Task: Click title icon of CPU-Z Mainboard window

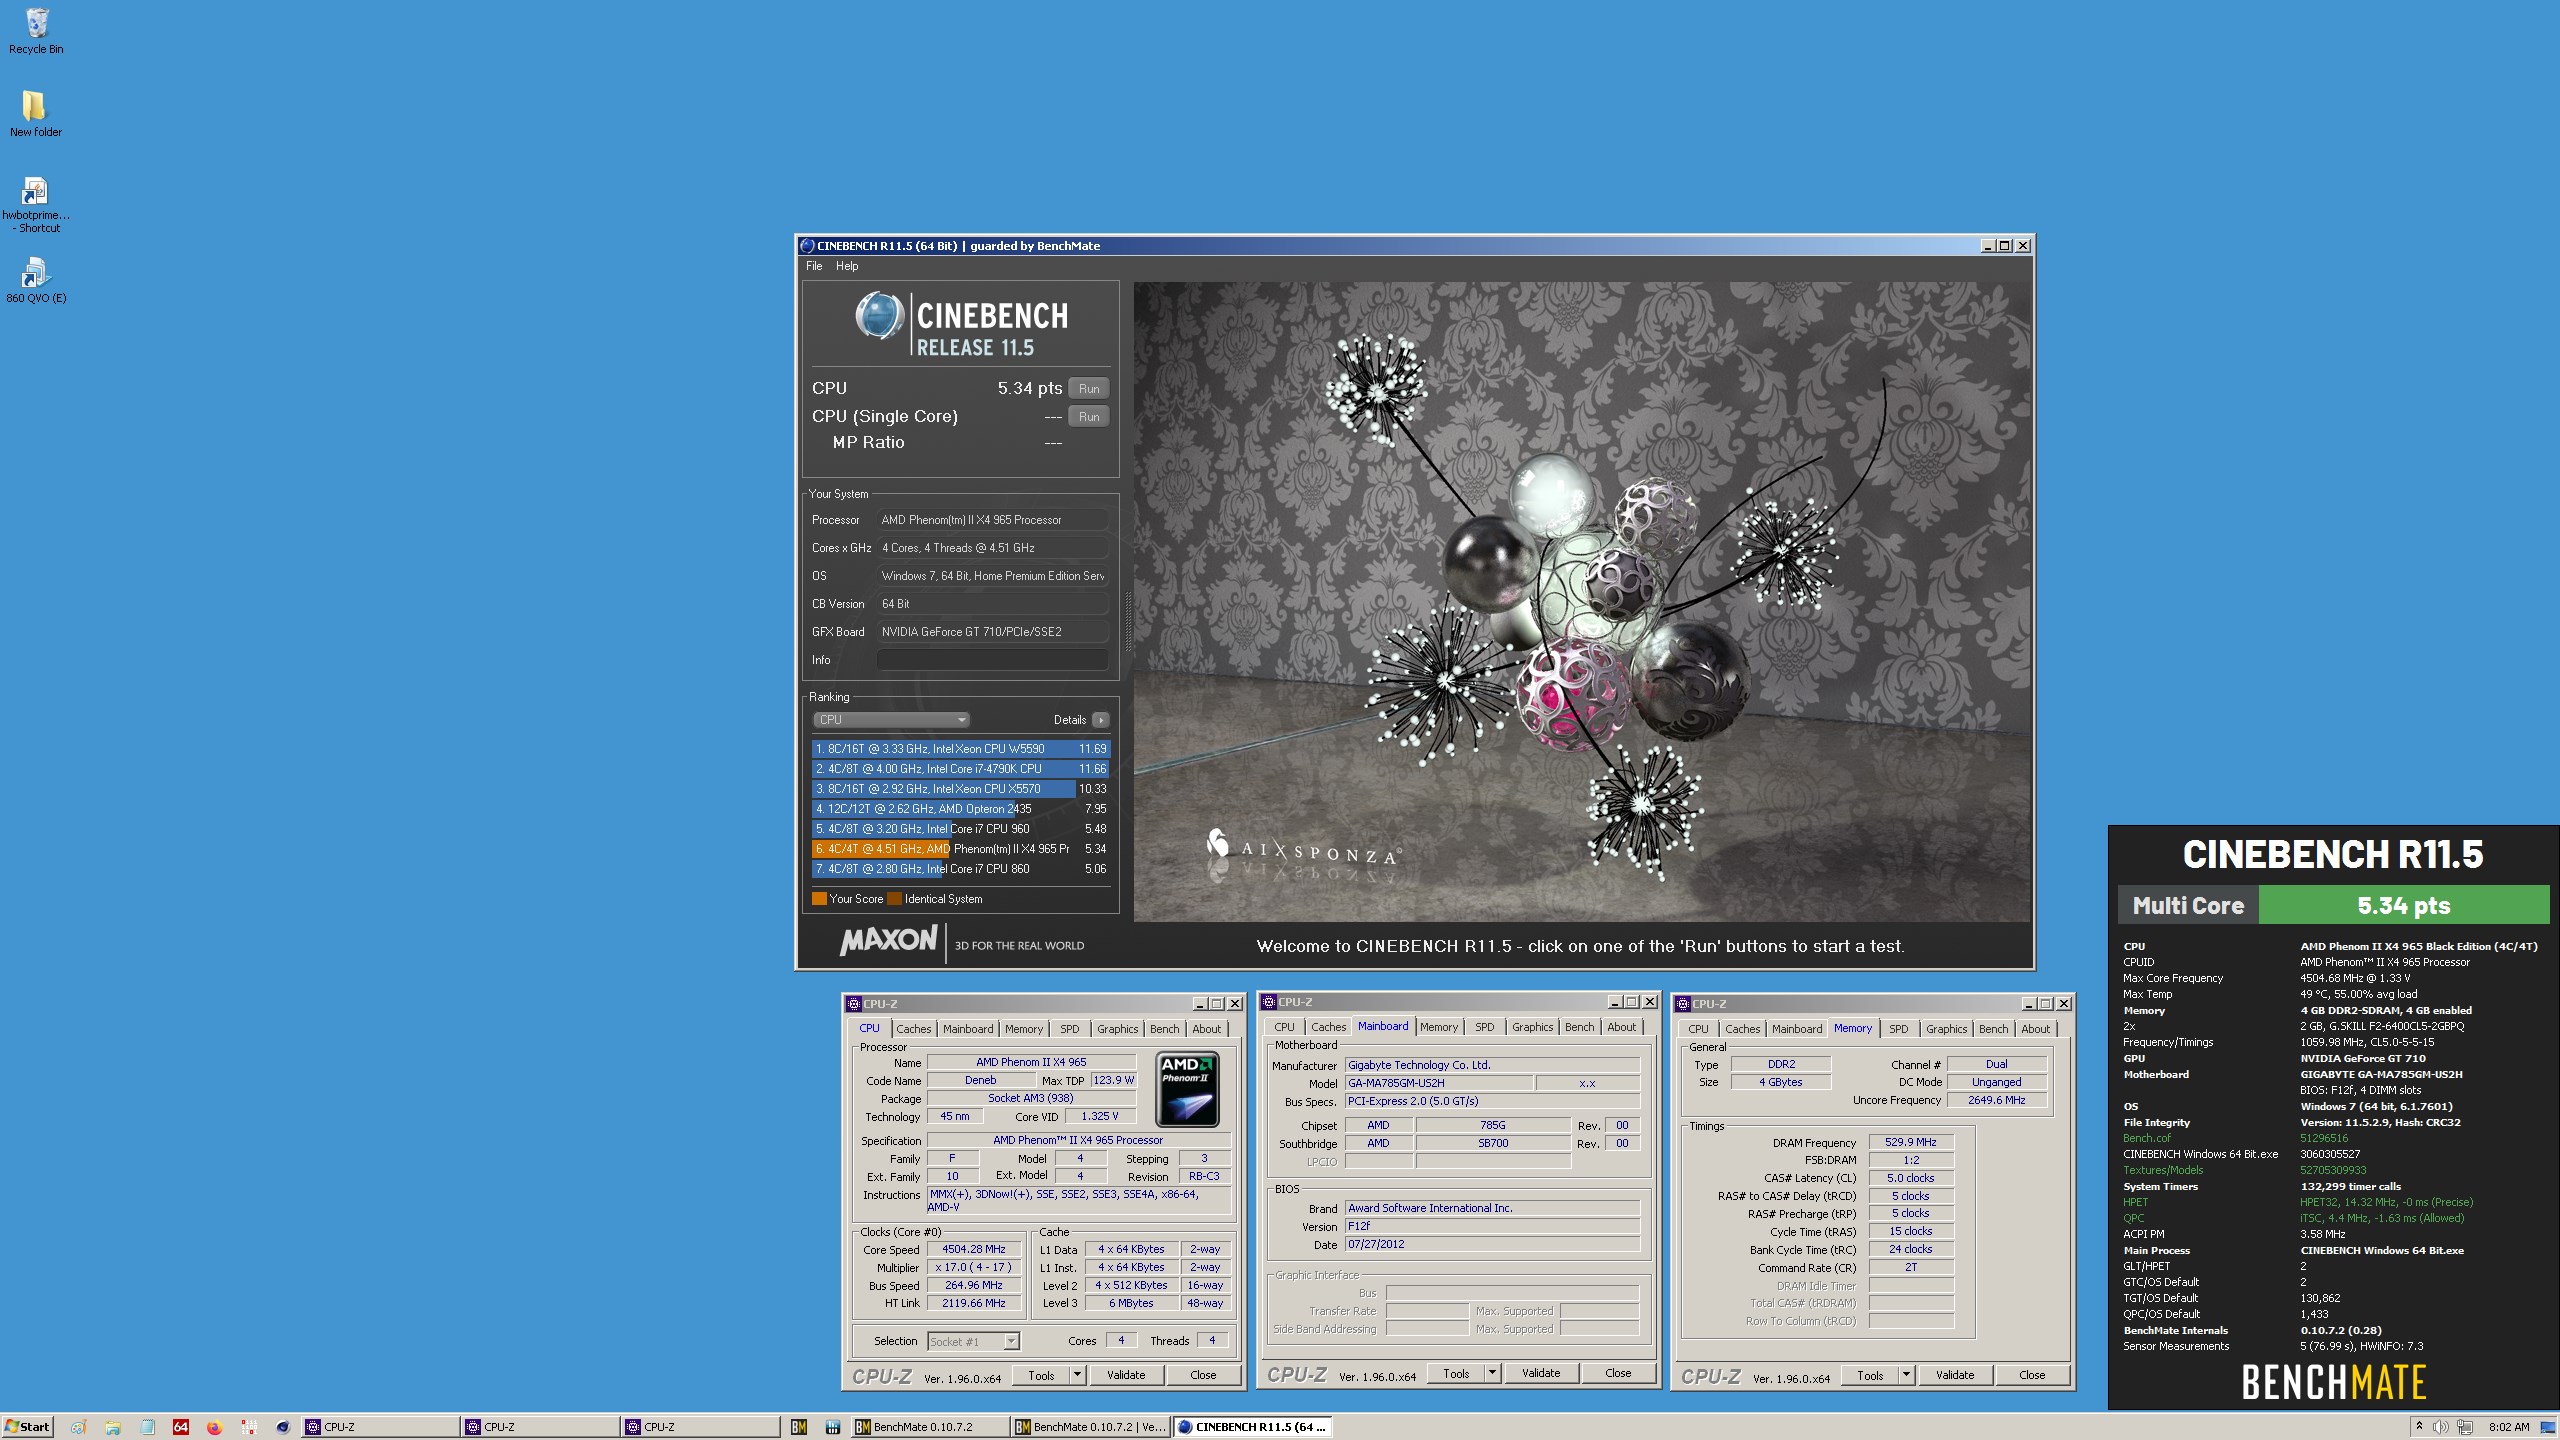Action: tap(1269, 1002)
